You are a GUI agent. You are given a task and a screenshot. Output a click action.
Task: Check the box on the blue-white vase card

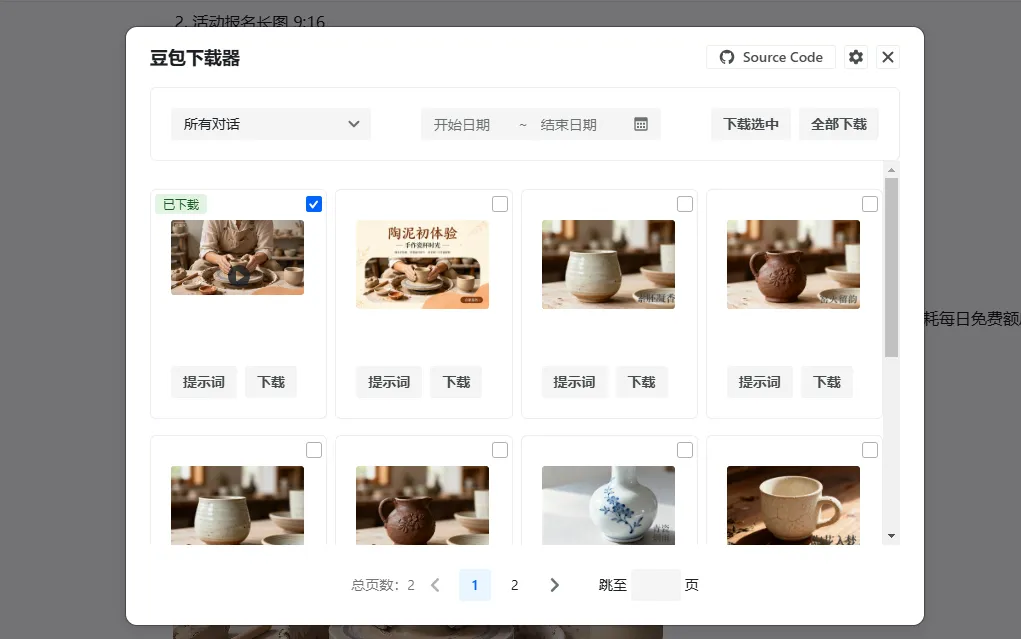[x=685, y=450]
